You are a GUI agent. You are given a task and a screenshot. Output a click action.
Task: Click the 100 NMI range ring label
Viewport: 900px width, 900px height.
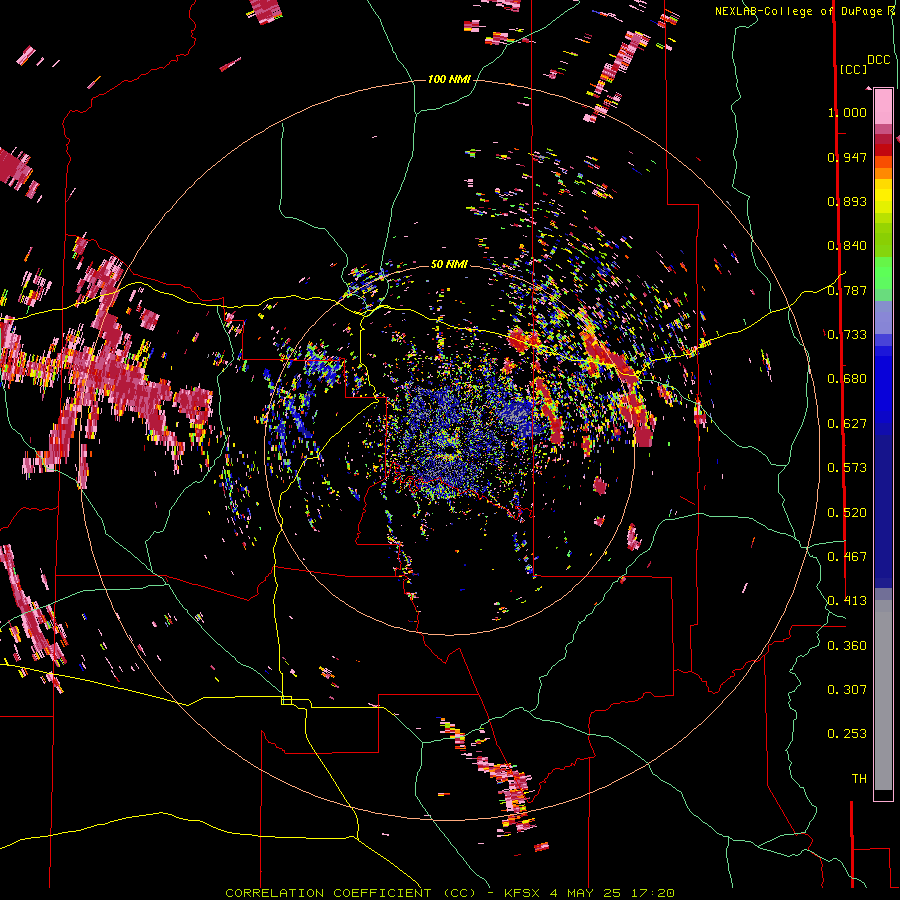coord(449,79)
